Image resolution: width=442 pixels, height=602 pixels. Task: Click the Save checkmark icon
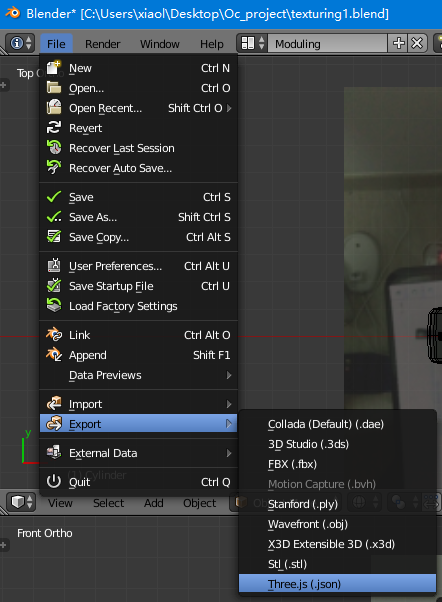(54, 197)
